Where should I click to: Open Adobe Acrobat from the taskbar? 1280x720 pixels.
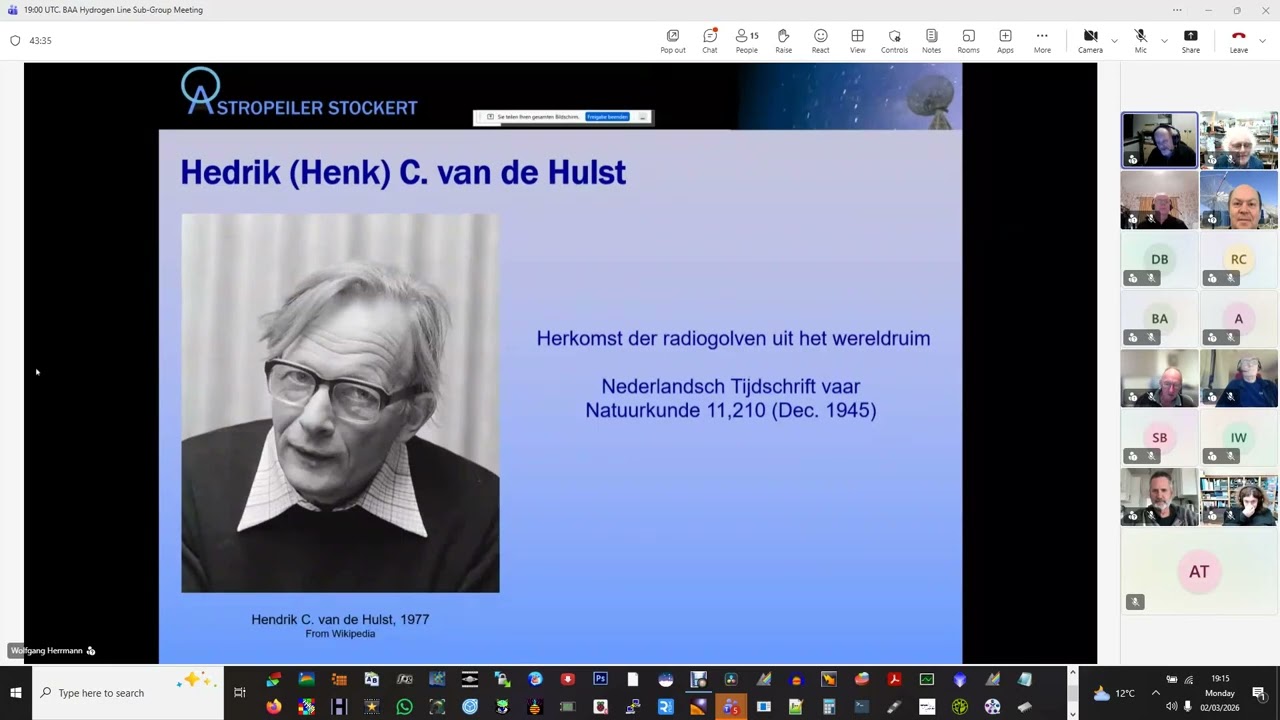click(895, 679)
